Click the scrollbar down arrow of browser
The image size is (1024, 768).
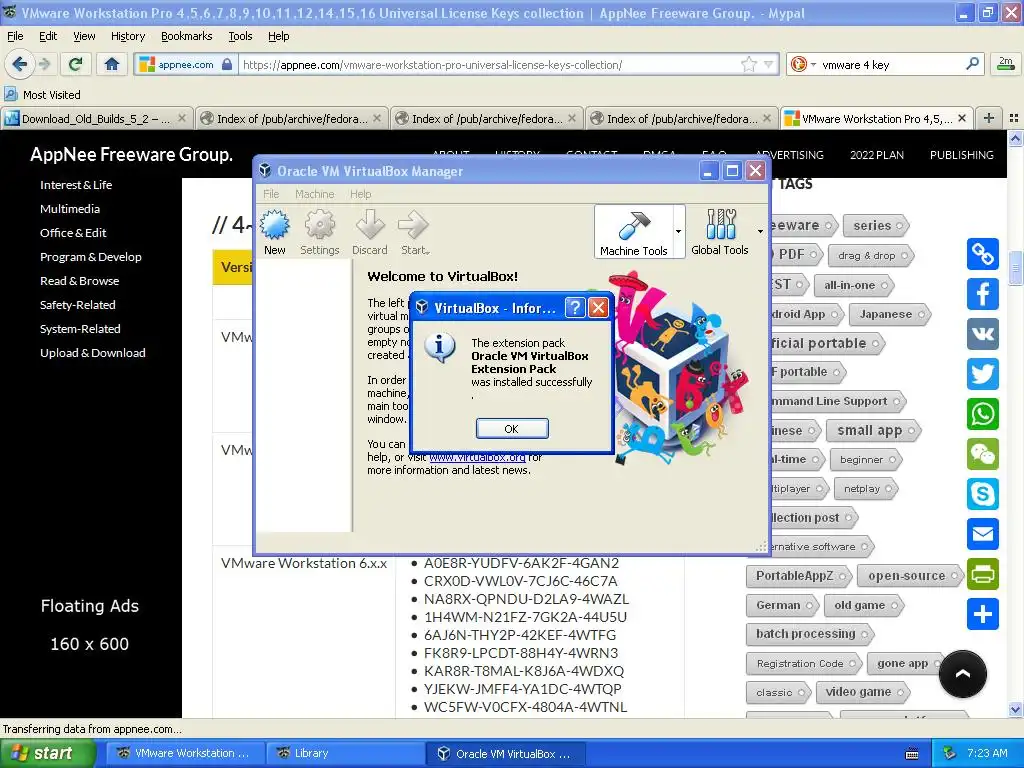1015,709
